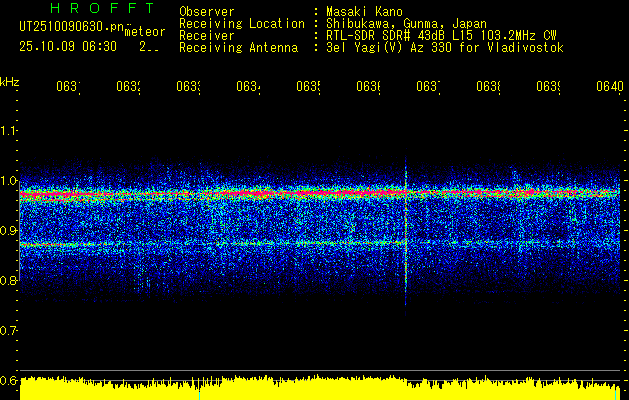Click the 0634 time marker
Image resolution: width=629 pixels, height=400 pixels.
point(248,87)
